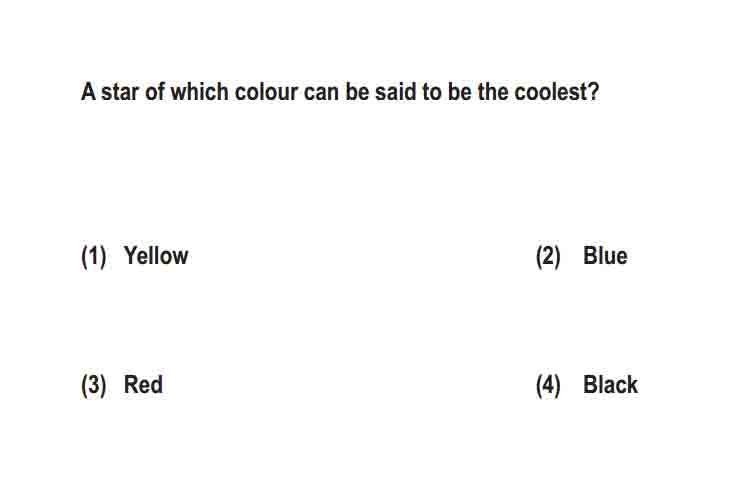Click the (1) option number
Image resolution: width=750 pixels, height=500 pixels.
[94, 256]
